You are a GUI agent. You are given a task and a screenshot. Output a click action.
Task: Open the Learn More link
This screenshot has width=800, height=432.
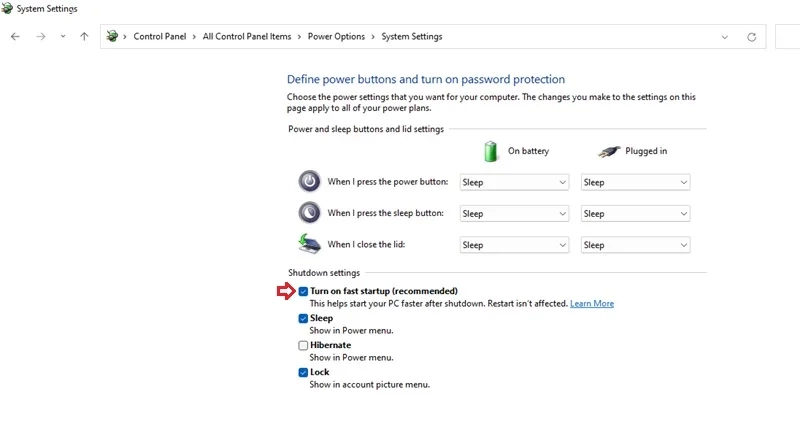coord(592,303)
